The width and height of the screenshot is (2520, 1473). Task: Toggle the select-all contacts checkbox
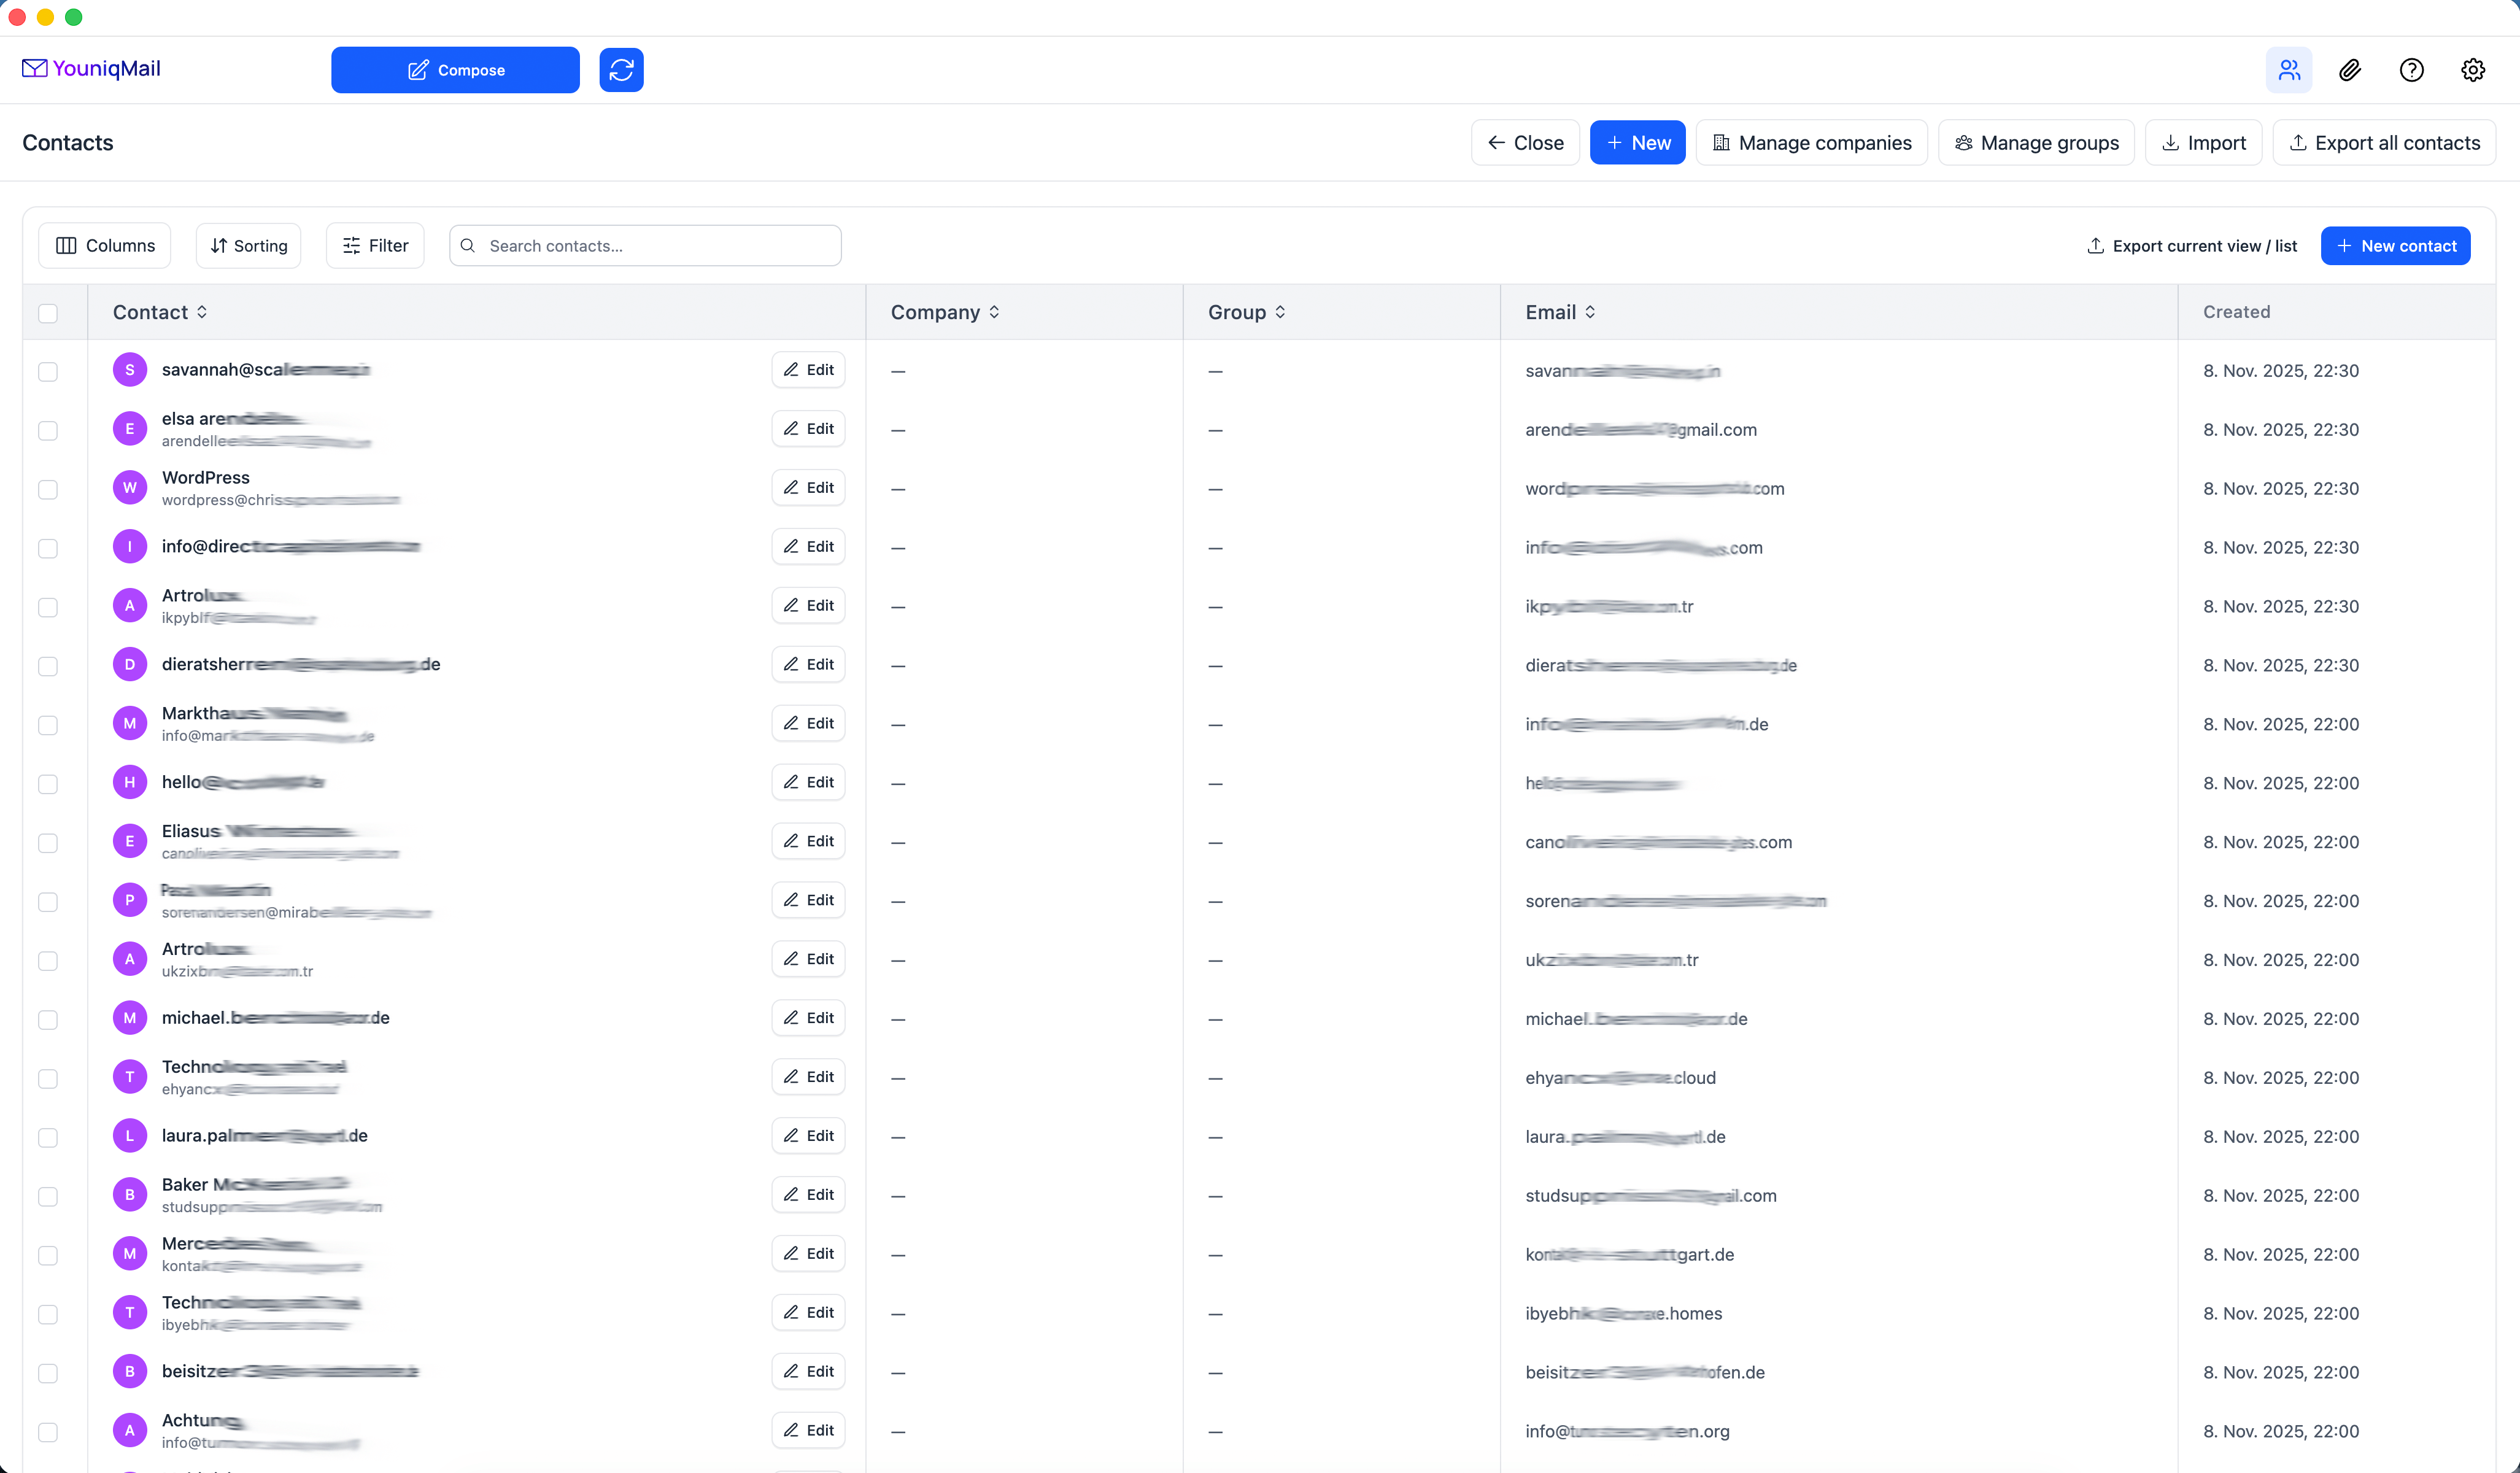[x=48, y=313]
